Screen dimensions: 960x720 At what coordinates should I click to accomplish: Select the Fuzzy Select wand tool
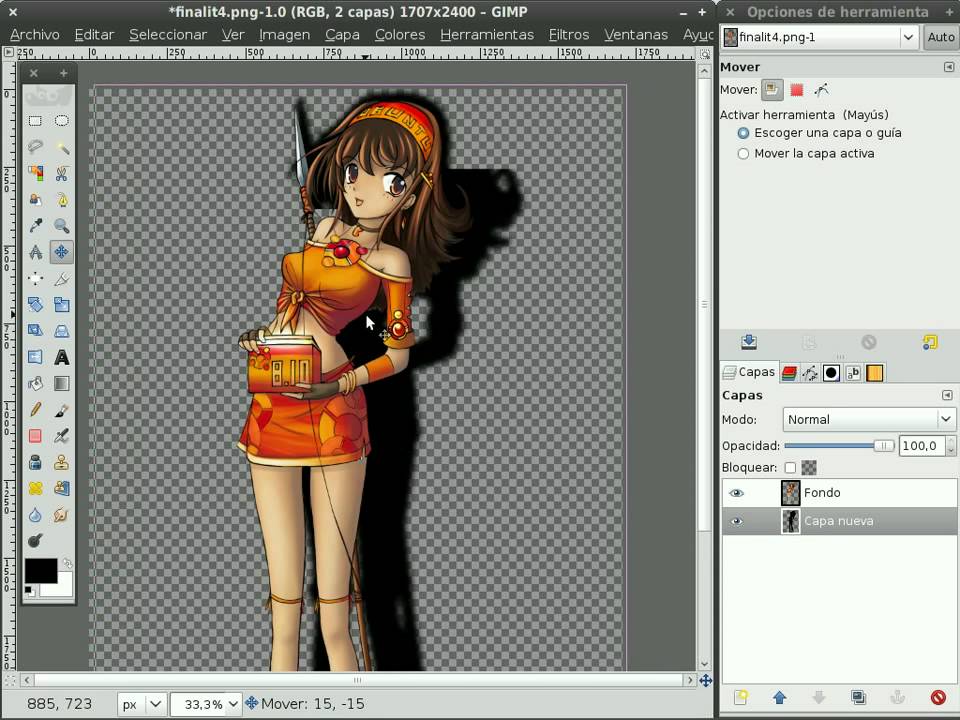click(61, 147)
